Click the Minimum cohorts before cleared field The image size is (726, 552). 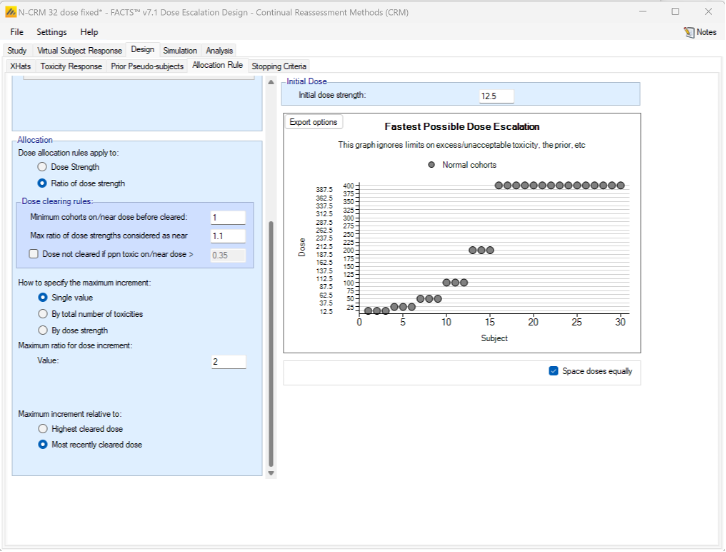(x=228, y=217)
